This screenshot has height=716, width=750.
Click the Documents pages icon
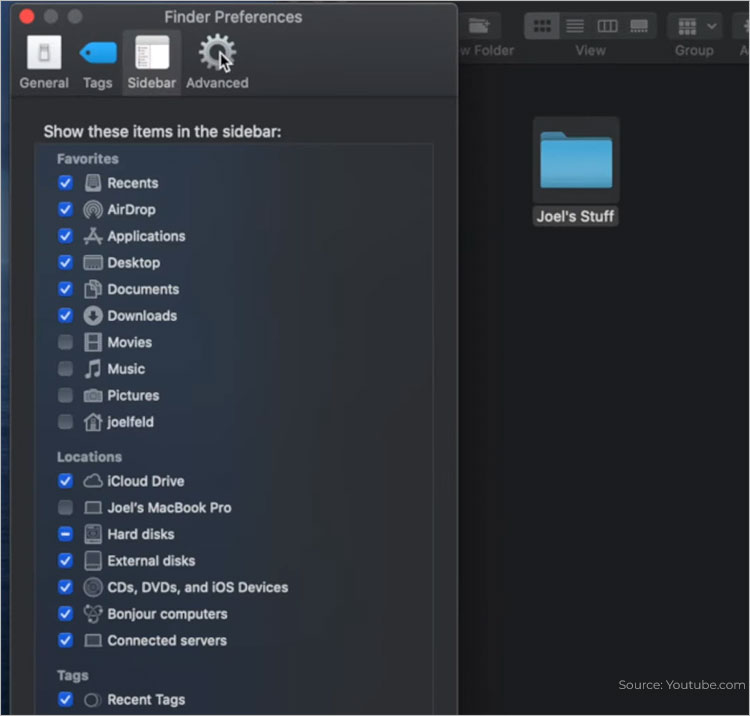tap(93, 289)
